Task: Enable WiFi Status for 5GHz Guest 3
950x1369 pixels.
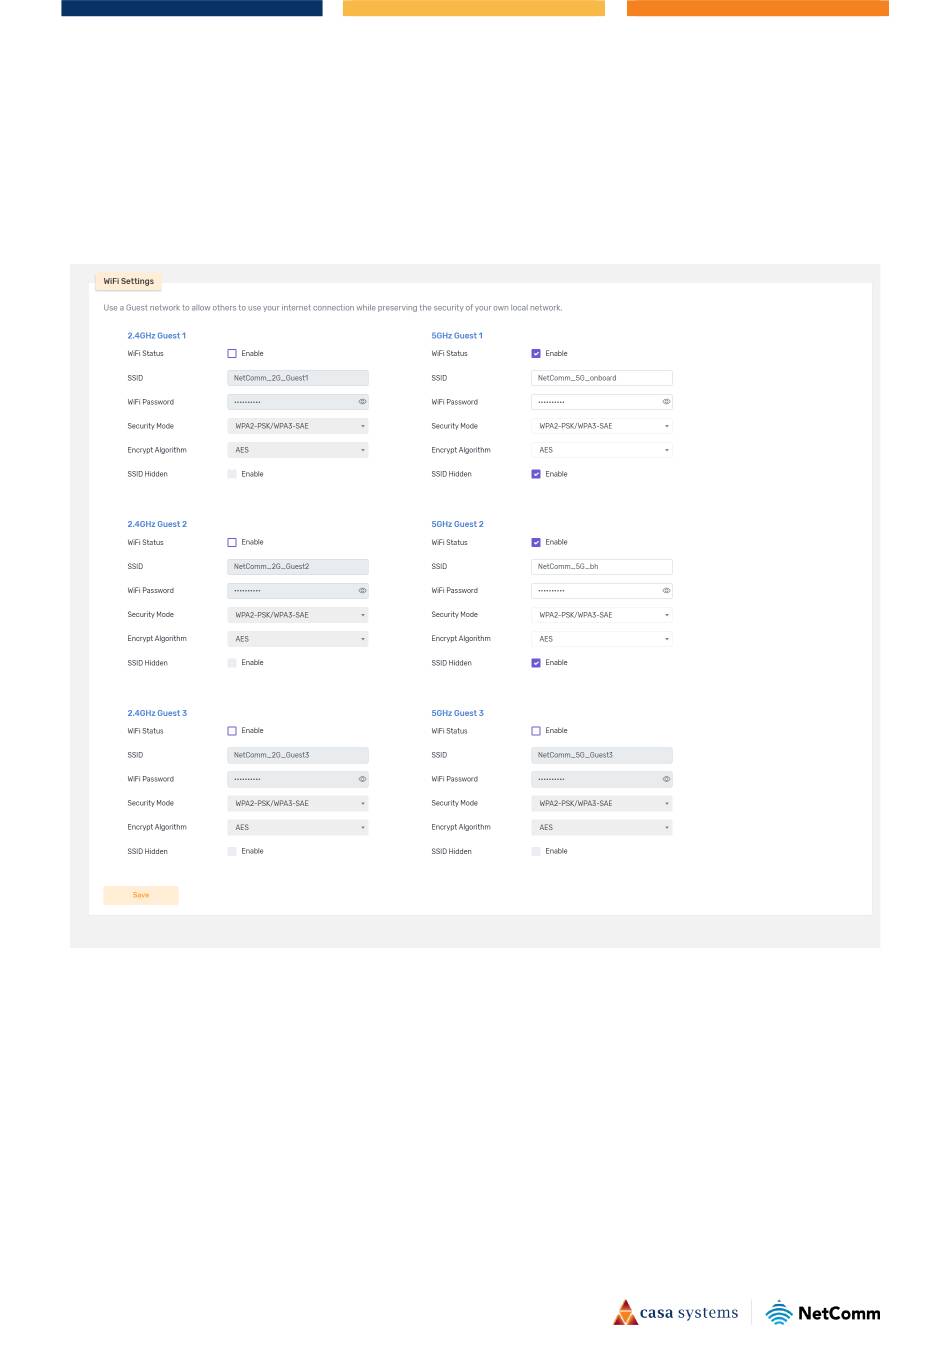Action: [536, 731]
